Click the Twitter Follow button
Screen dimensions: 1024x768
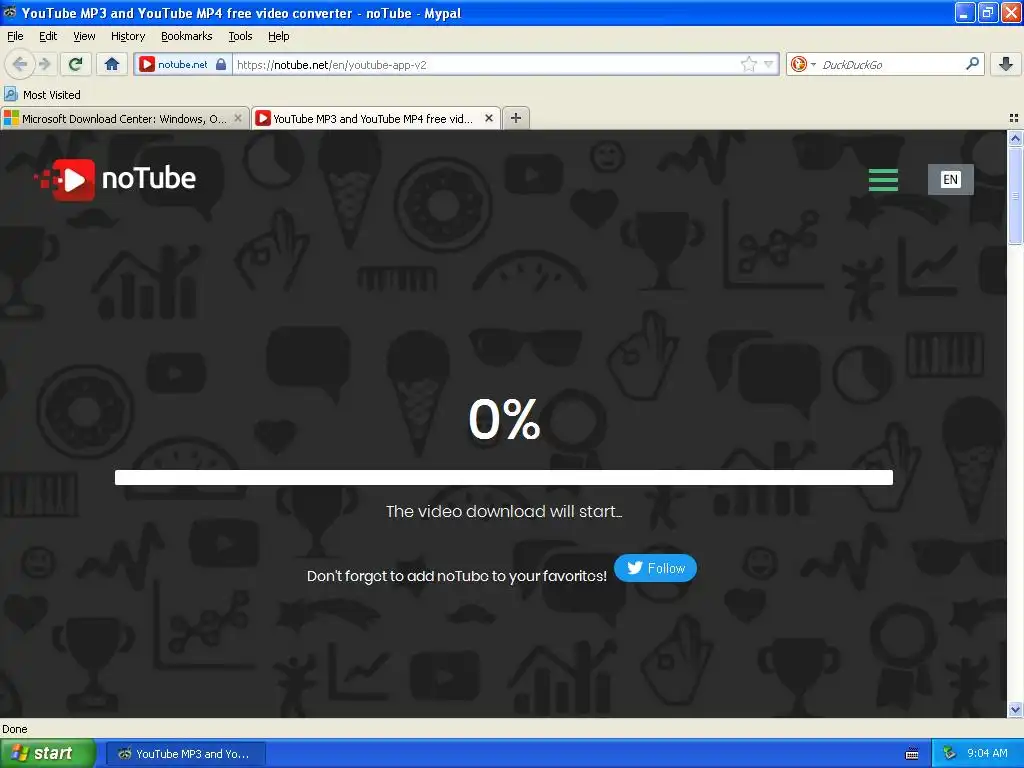[655, 568]
